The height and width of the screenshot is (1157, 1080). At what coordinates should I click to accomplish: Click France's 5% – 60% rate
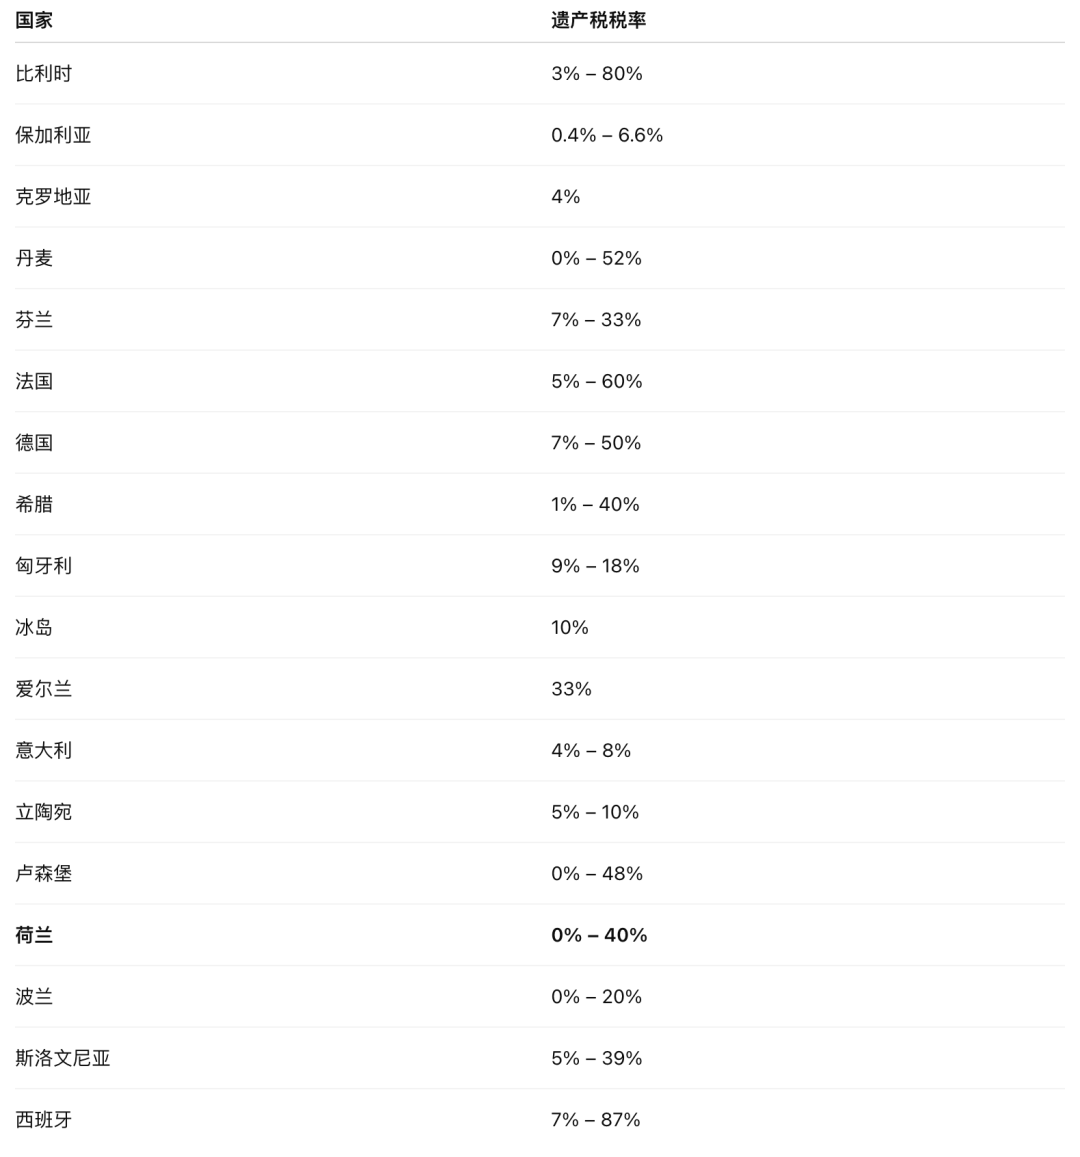pos(596,381)
